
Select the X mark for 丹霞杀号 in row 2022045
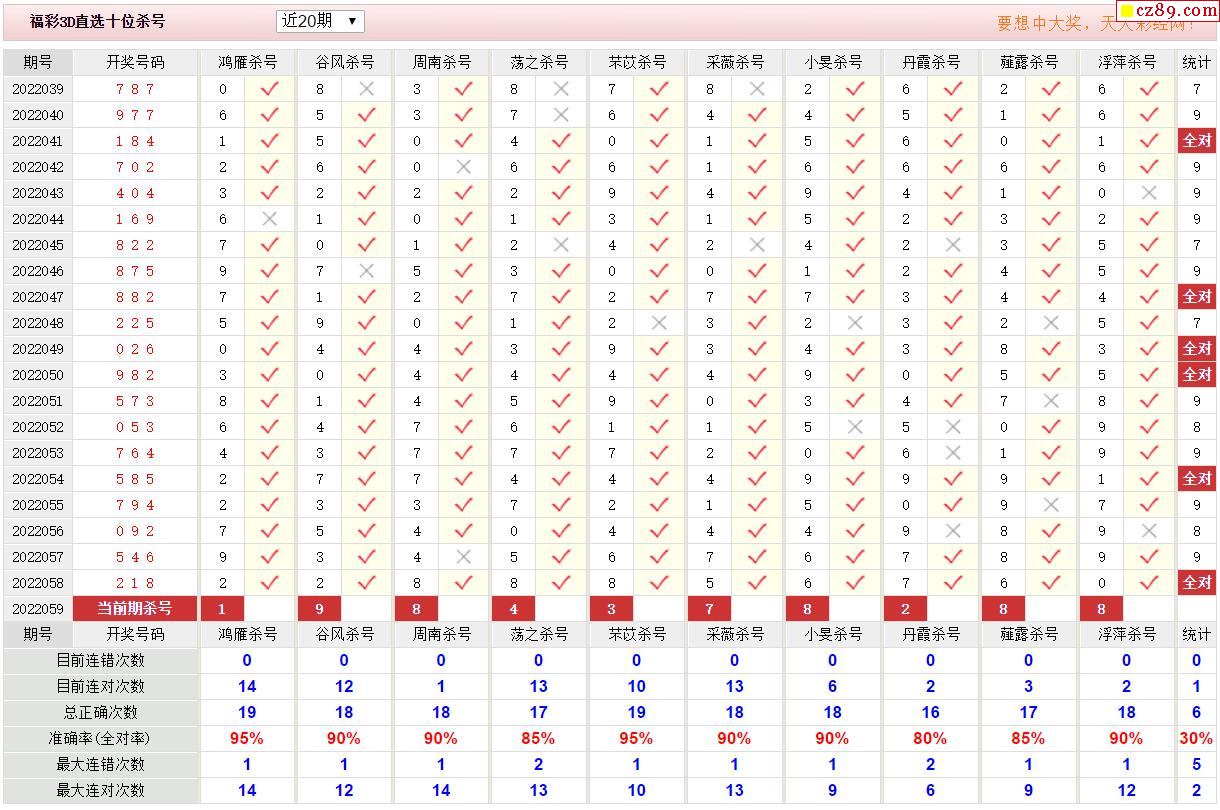[x=953, y=245]
